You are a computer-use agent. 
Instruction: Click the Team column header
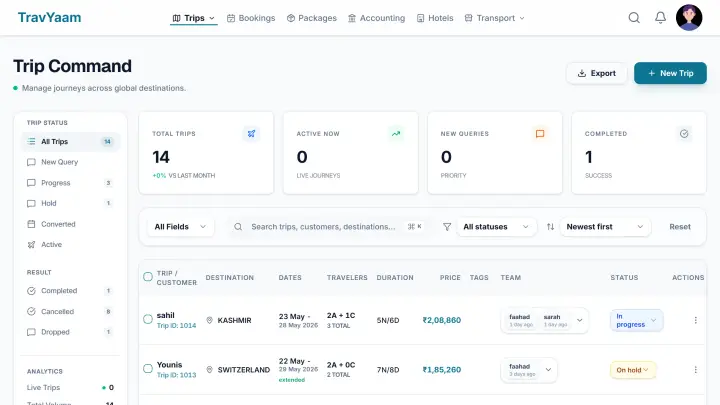511,278
